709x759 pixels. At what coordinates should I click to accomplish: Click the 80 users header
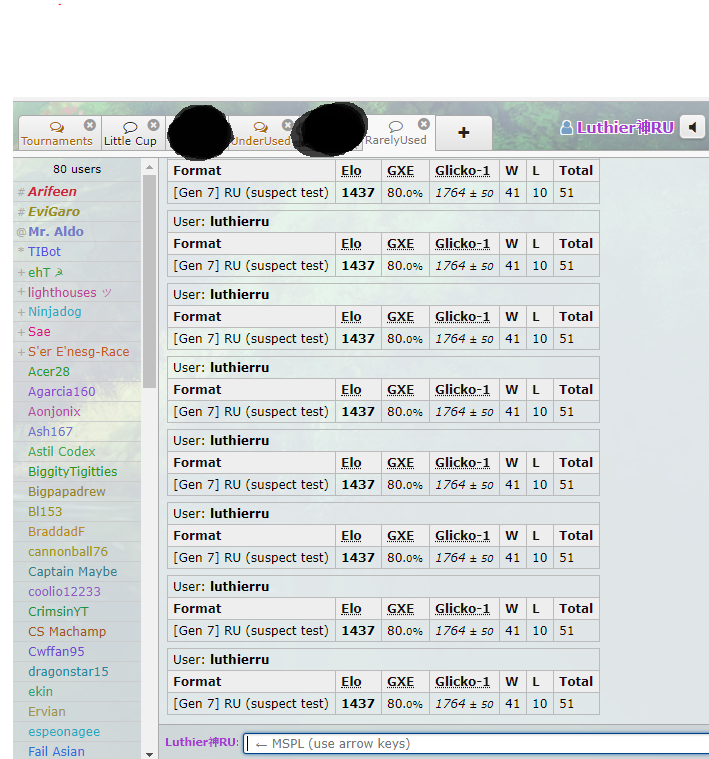point(77,169)
